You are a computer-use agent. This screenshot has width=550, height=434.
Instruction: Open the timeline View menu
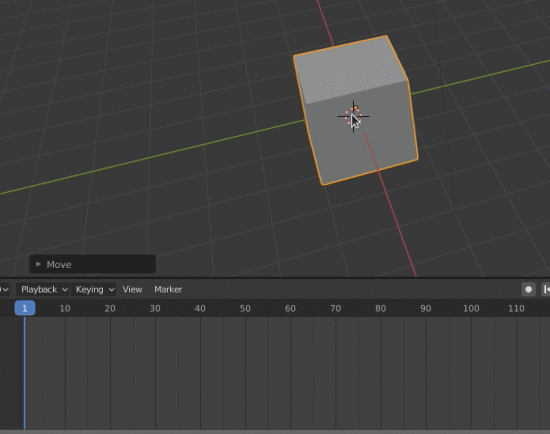click(x=132, y=289)
